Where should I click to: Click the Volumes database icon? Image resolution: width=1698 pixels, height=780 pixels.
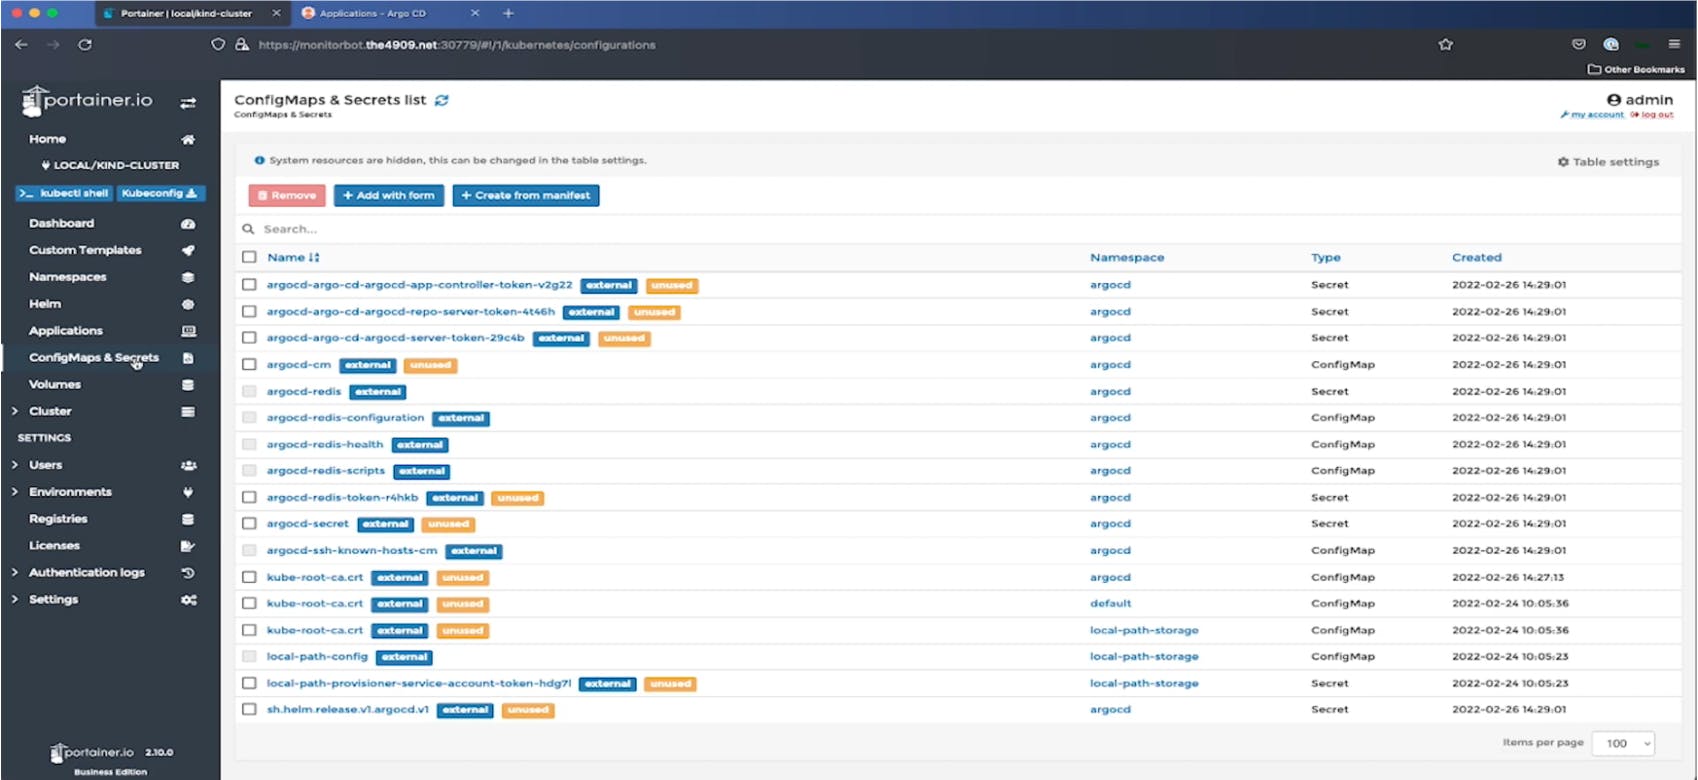(188, 385)
